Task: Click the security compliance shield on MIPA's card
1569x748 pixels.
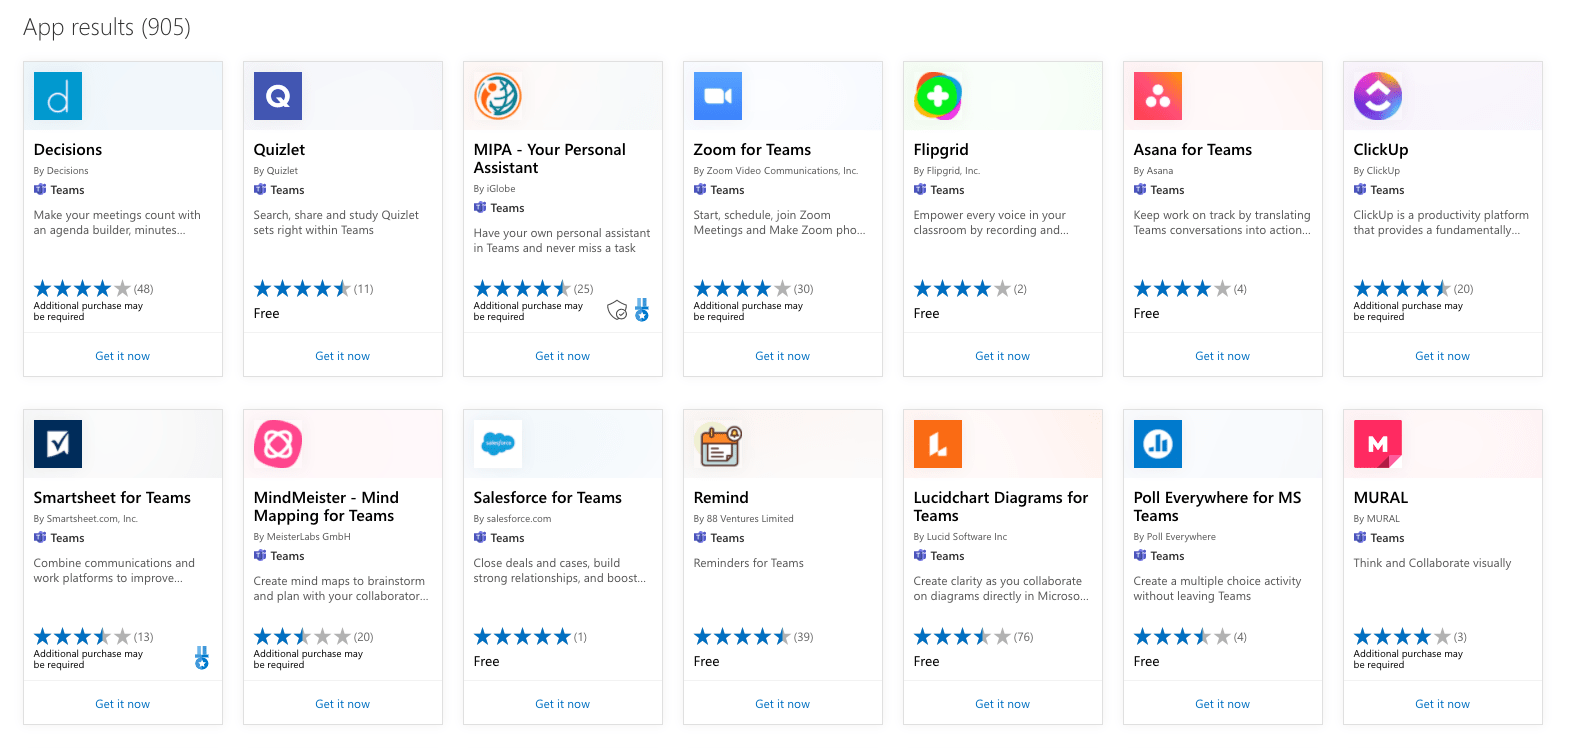Action: 618,311
